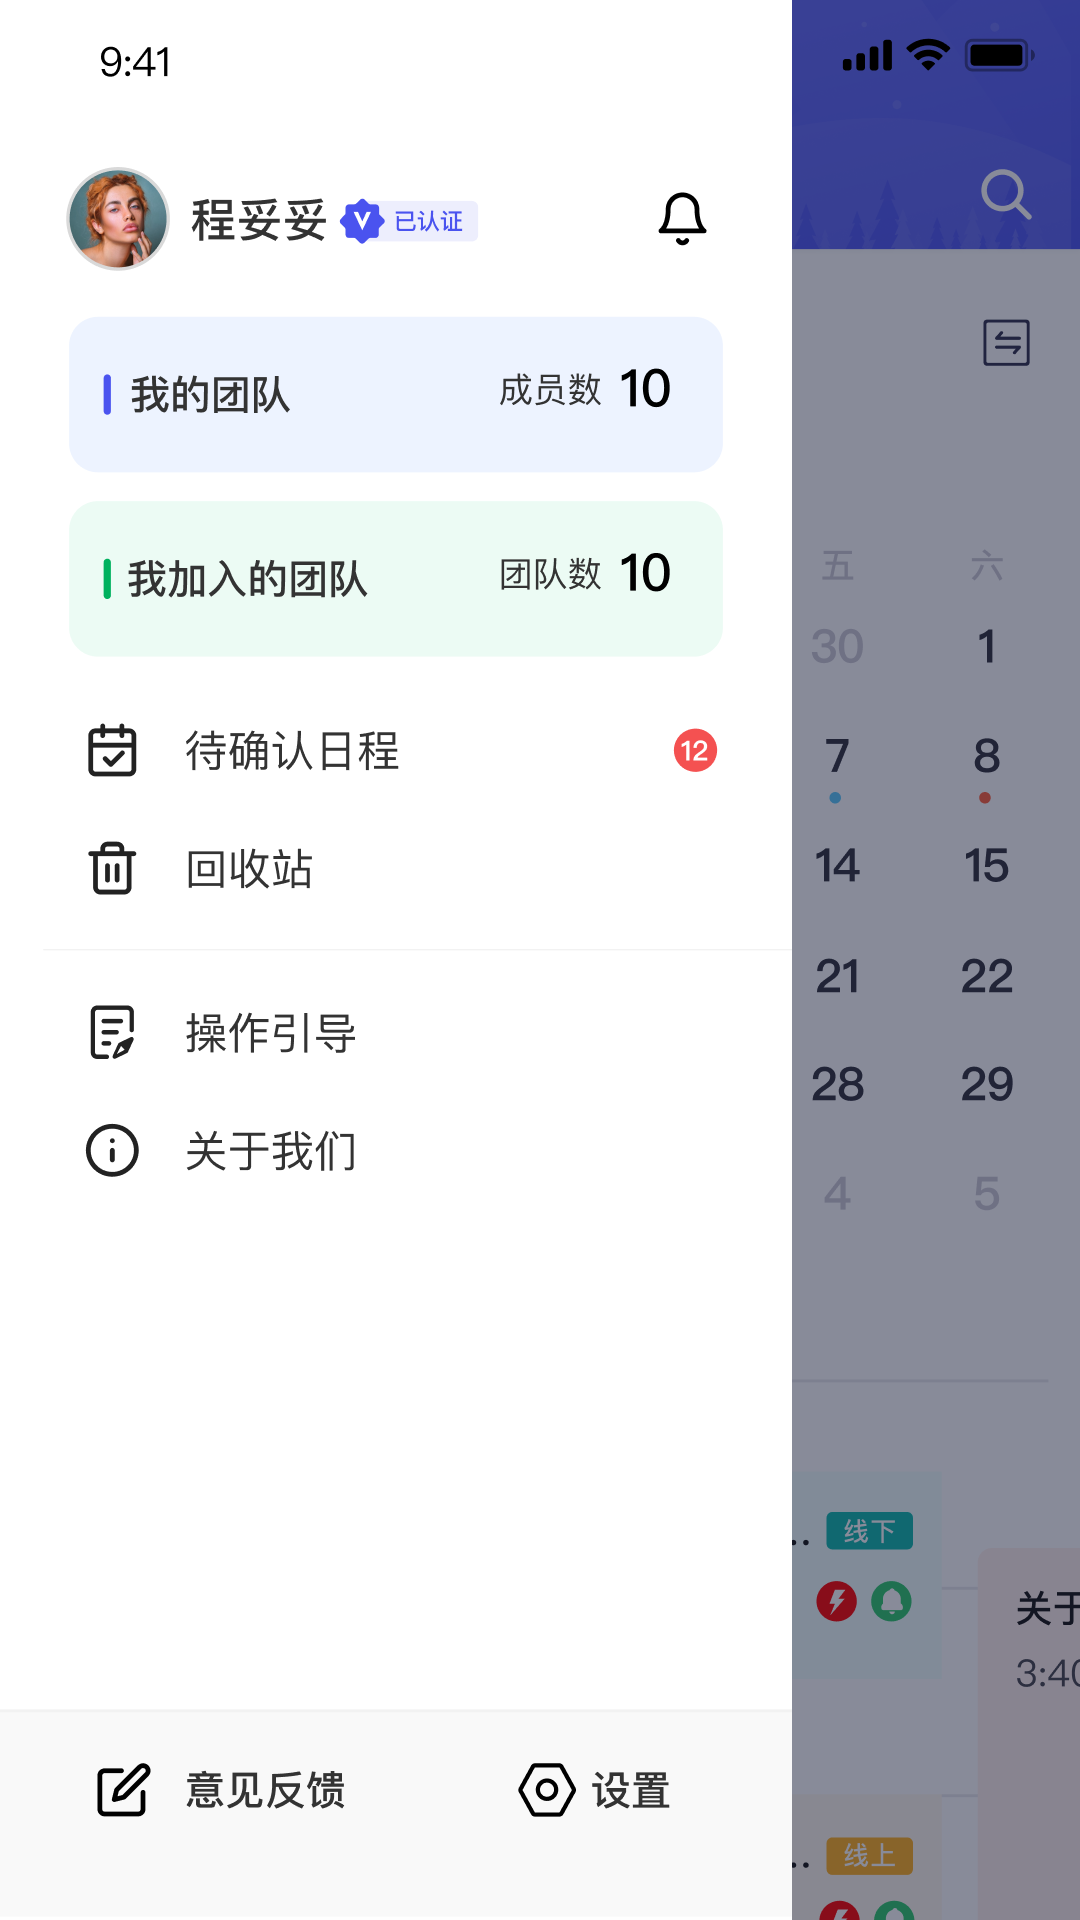Click the 已认证 verified badge
1080x1920 pixels.
coord(410,221)
